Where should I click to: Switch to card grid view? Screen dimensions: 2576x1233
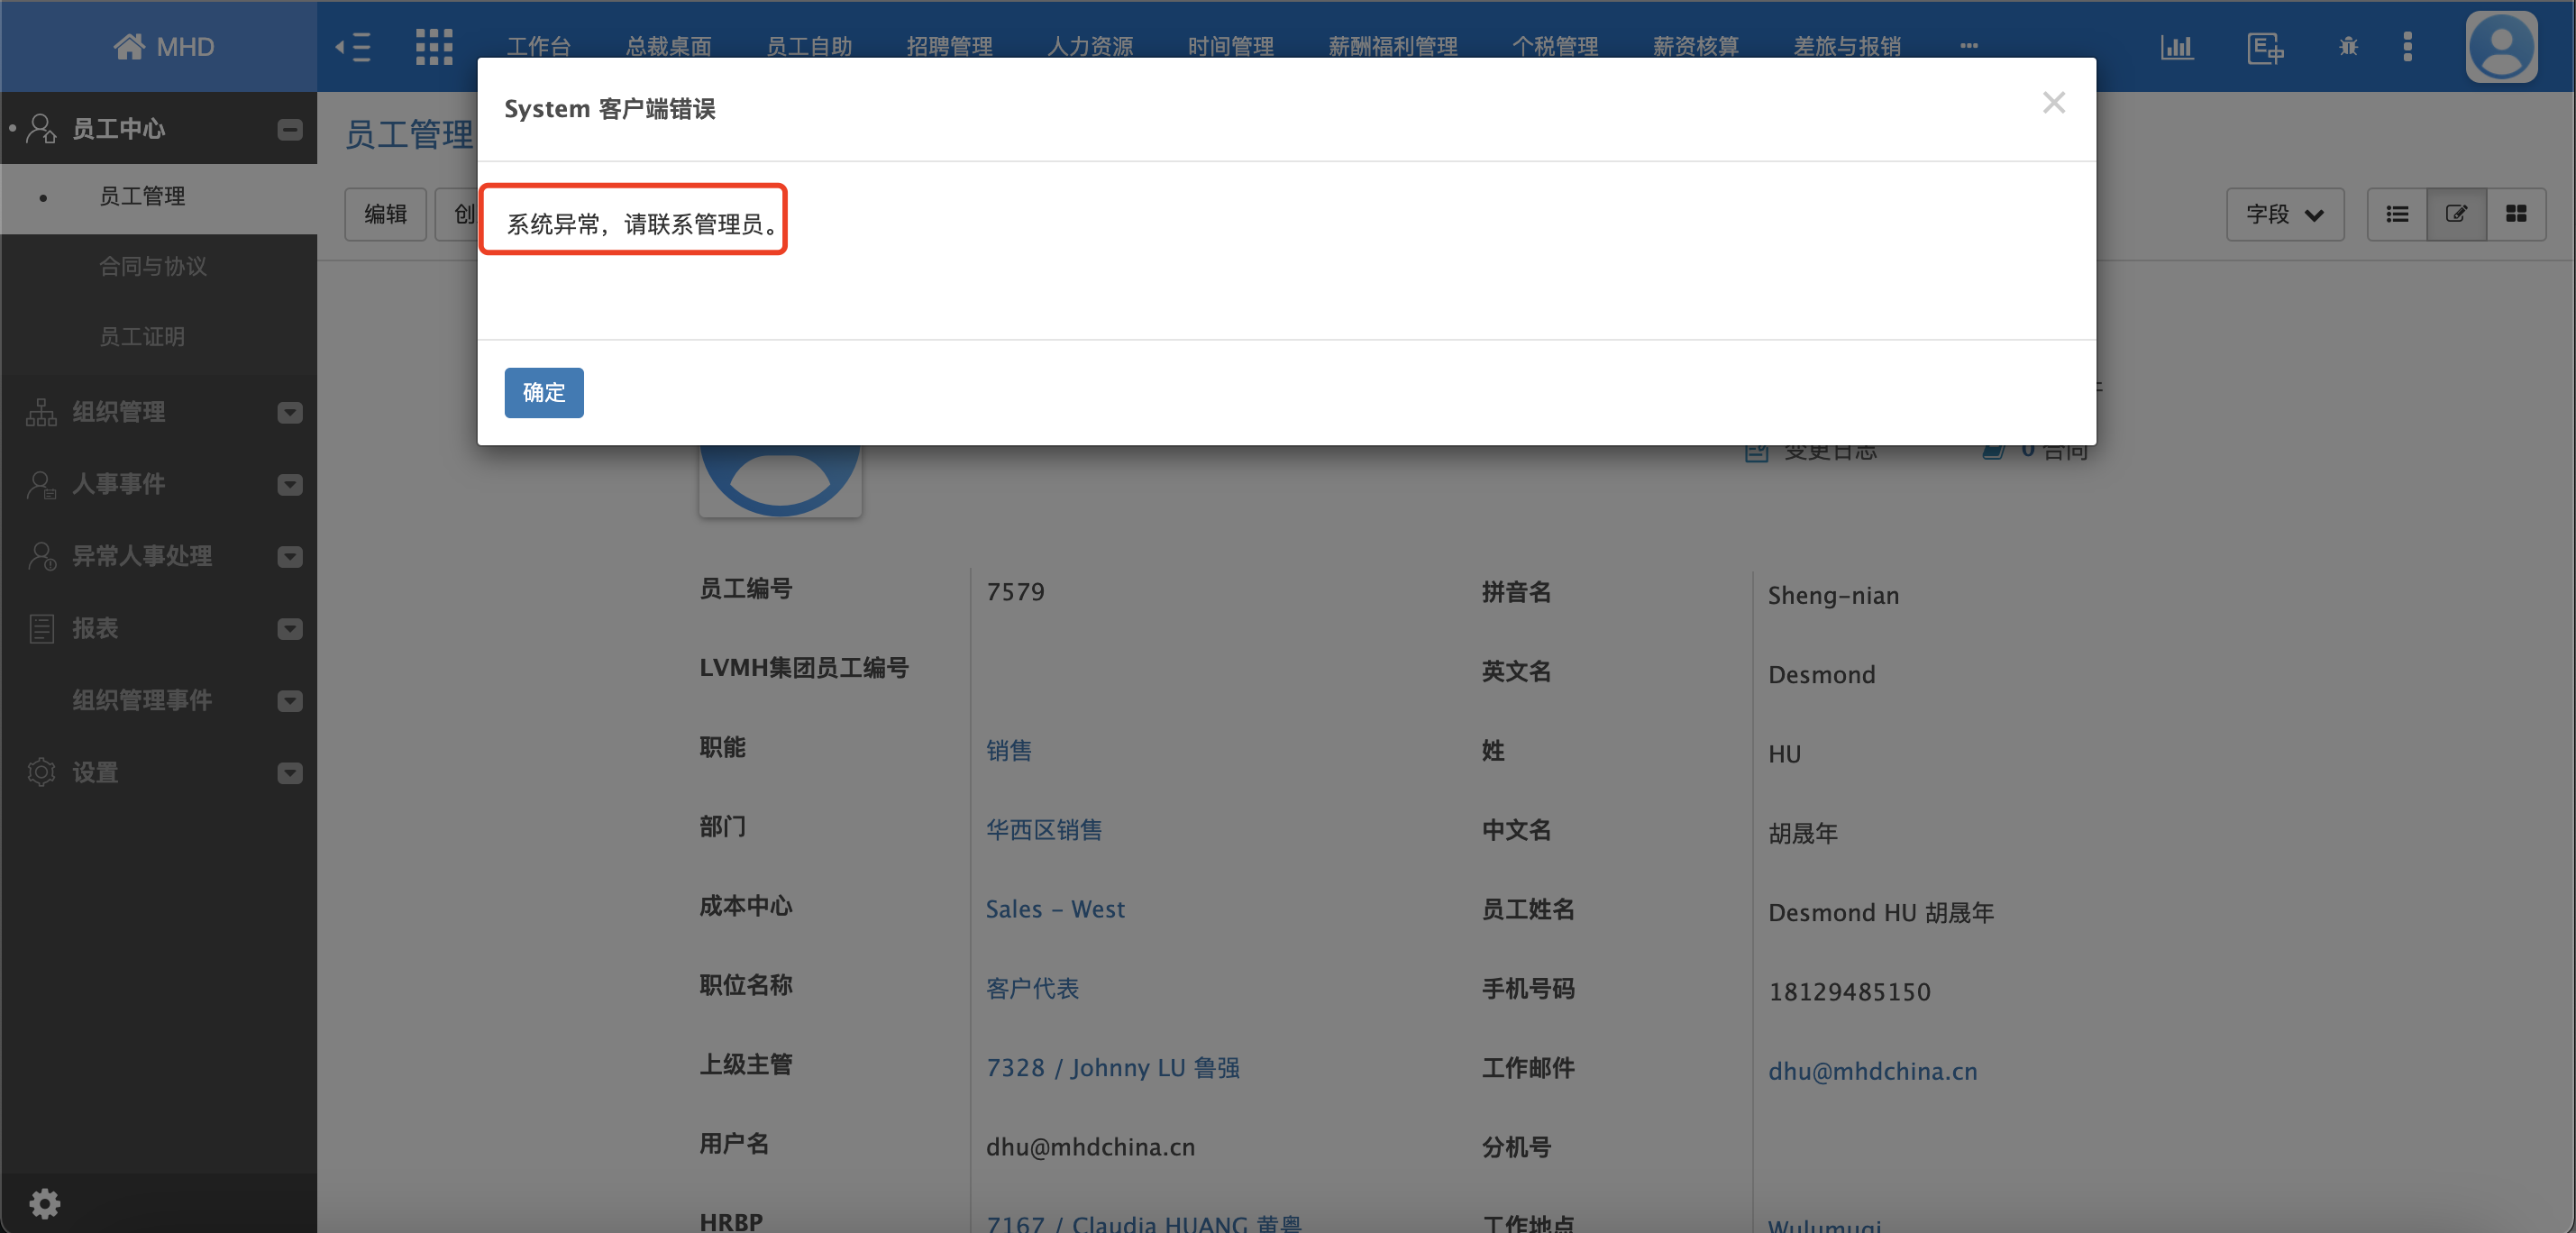point(2517,213)
